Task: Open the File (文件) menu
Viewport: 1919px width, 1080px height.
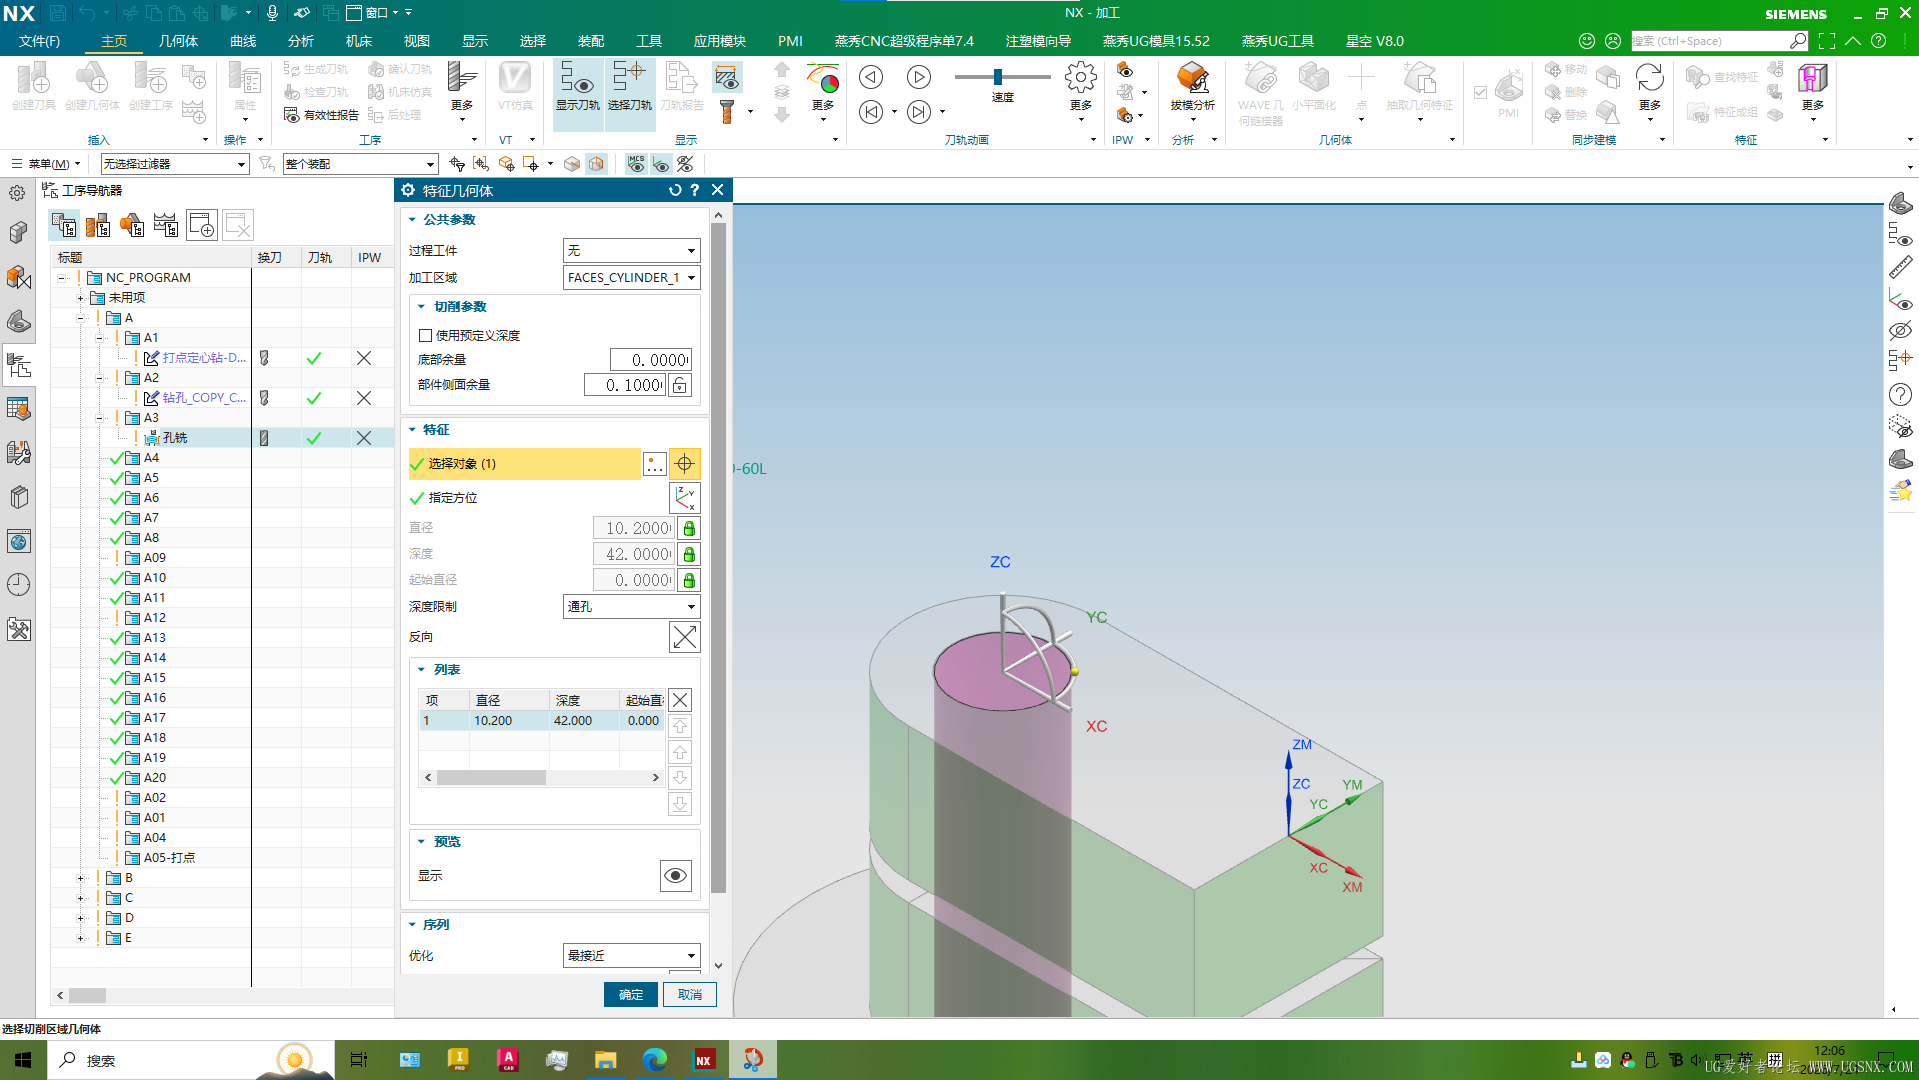Action: point(40,41)
